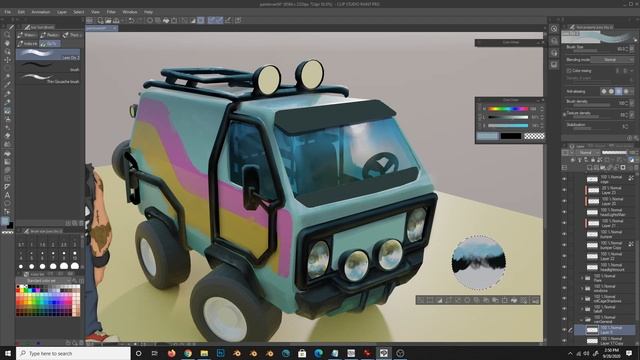Click the Brush density stepper arrows
The image size is (640, 360).
click(628, 103)
